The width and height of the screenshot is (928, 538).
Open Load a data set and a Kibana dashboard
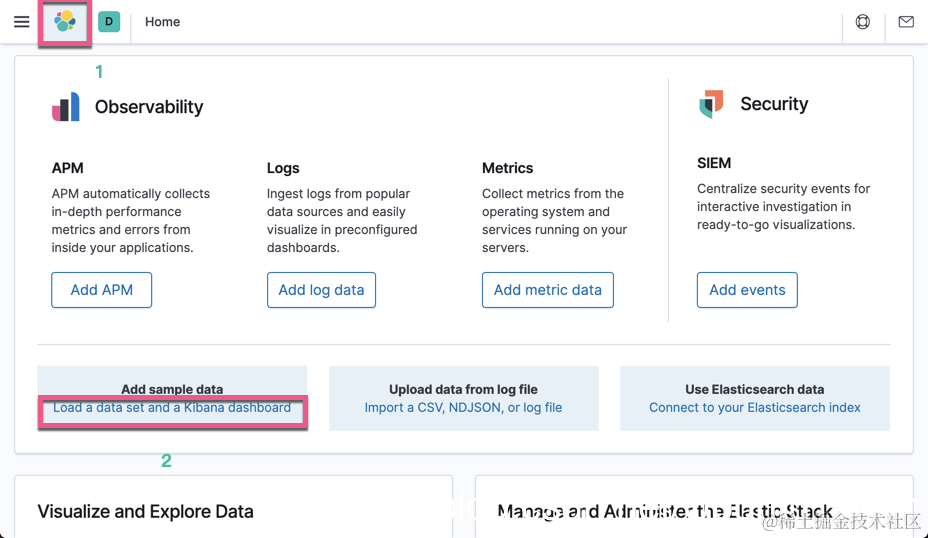[x=172, y=408]
